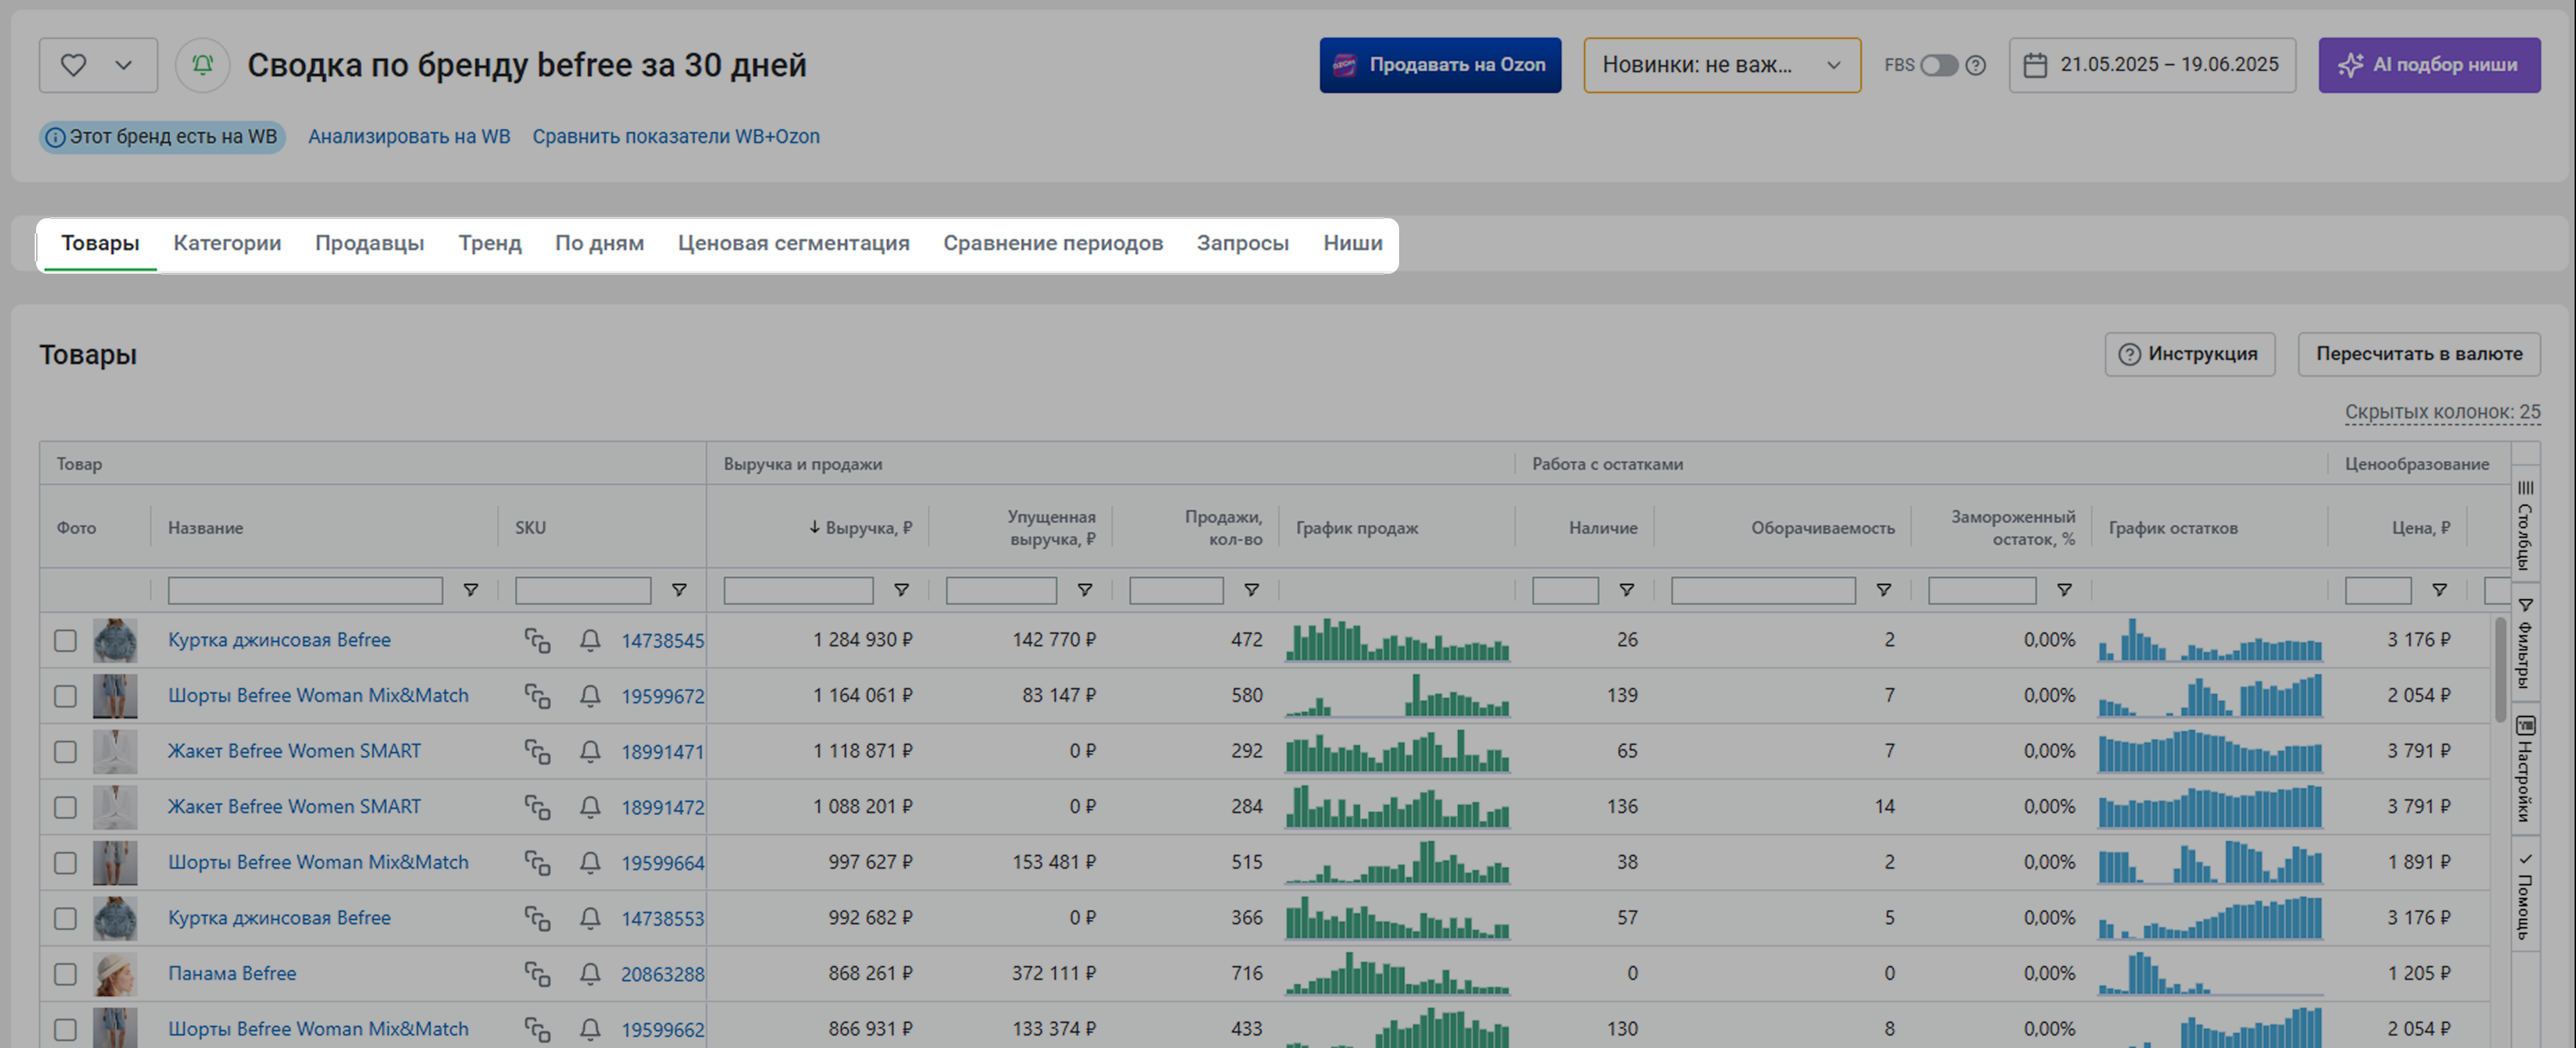Sort by Выручка, ₽ column header

[860, 528]
